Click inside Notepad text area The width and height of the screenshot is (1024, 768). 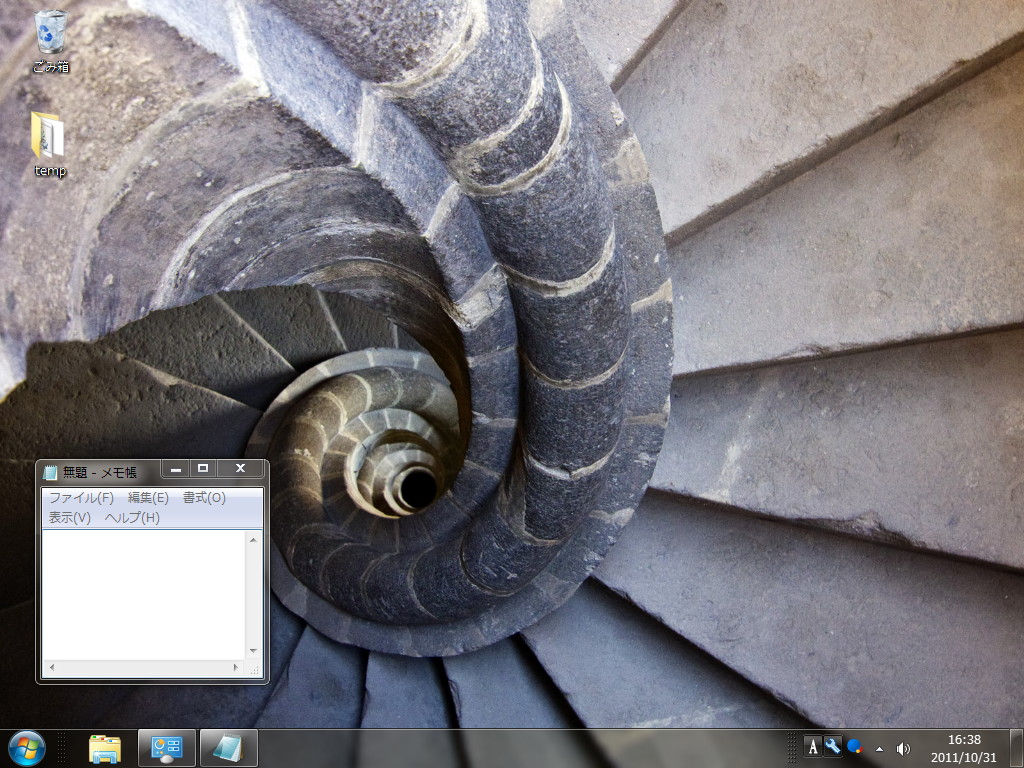pos(144,595)
